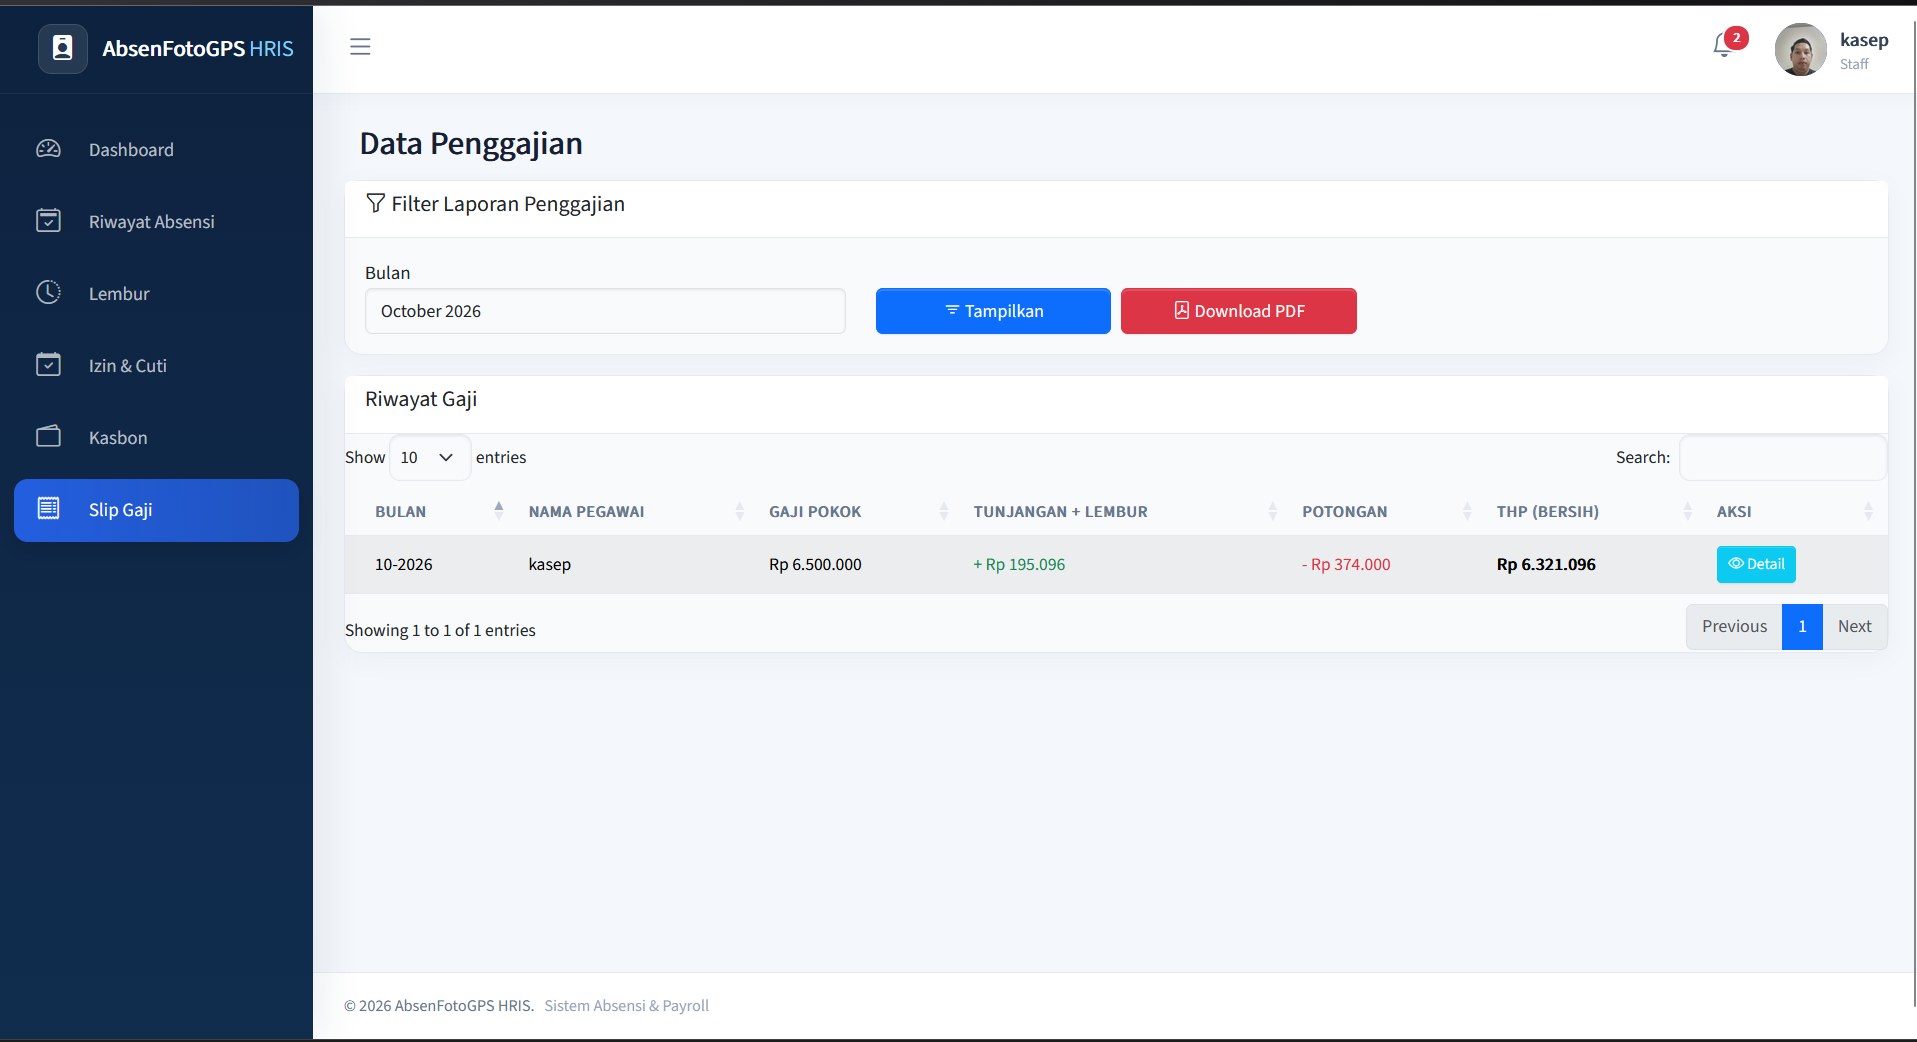Sort by THP (BERSIH) column

pos(1593,511)
